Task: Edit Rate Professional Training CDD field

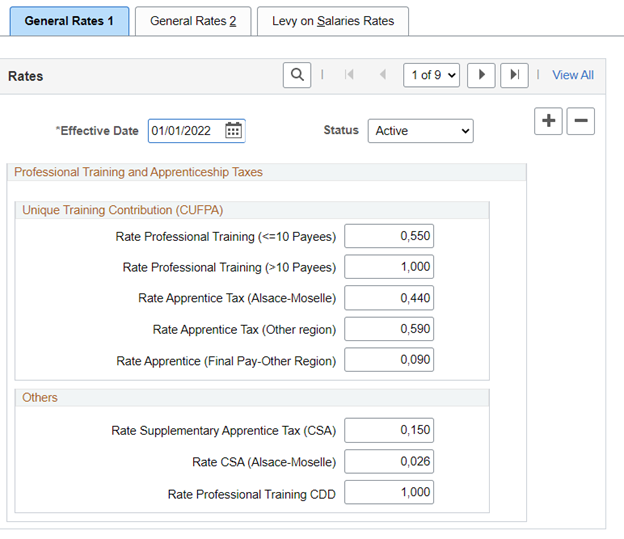Action: pos(389,492)
